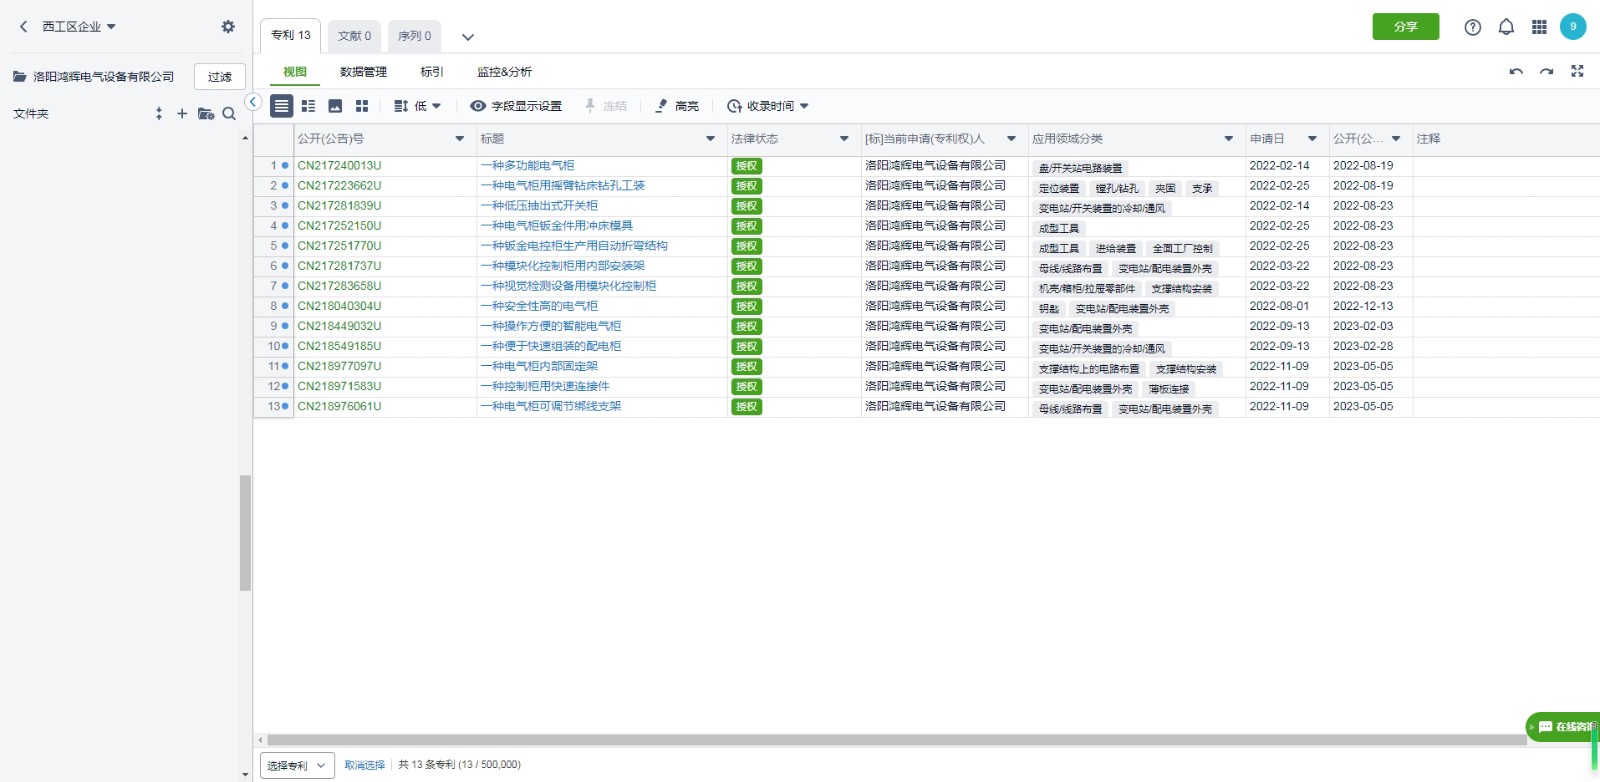
Task: Switch to the image view icon
Action: point(335,106)
